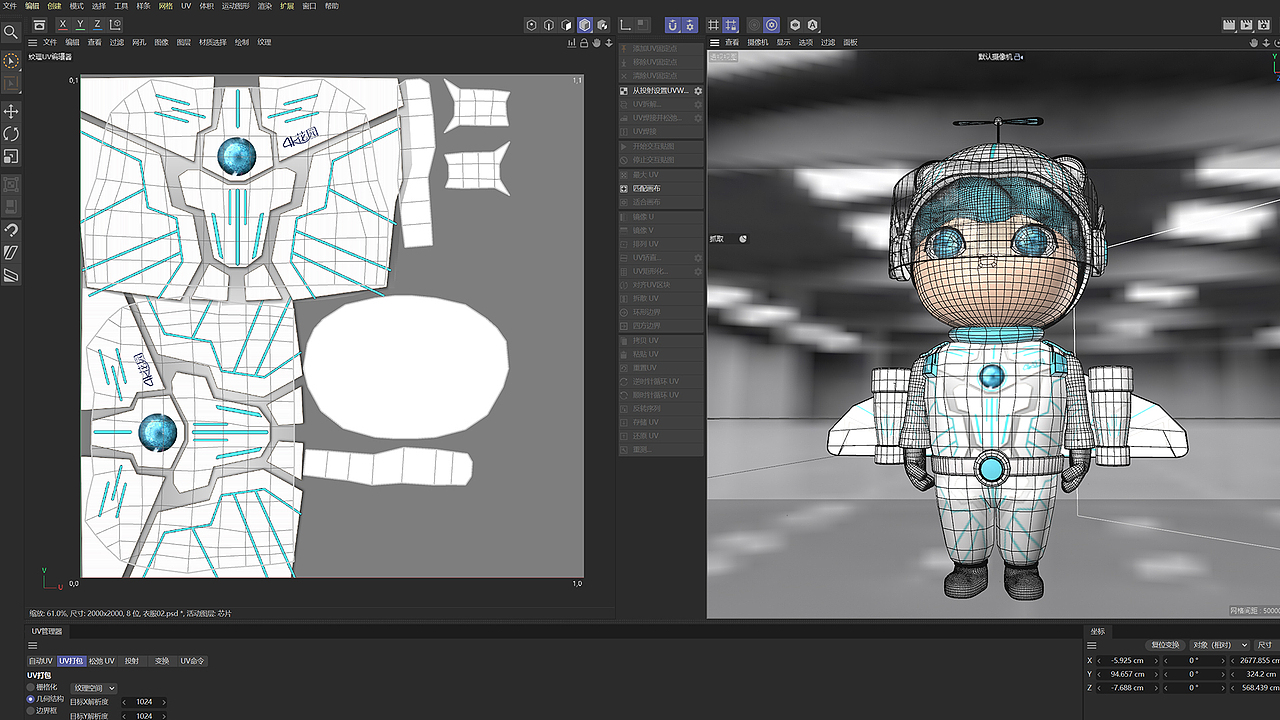Toggle the magnet snap icon
1280x720 pixels.
click(x=673, y=25)
